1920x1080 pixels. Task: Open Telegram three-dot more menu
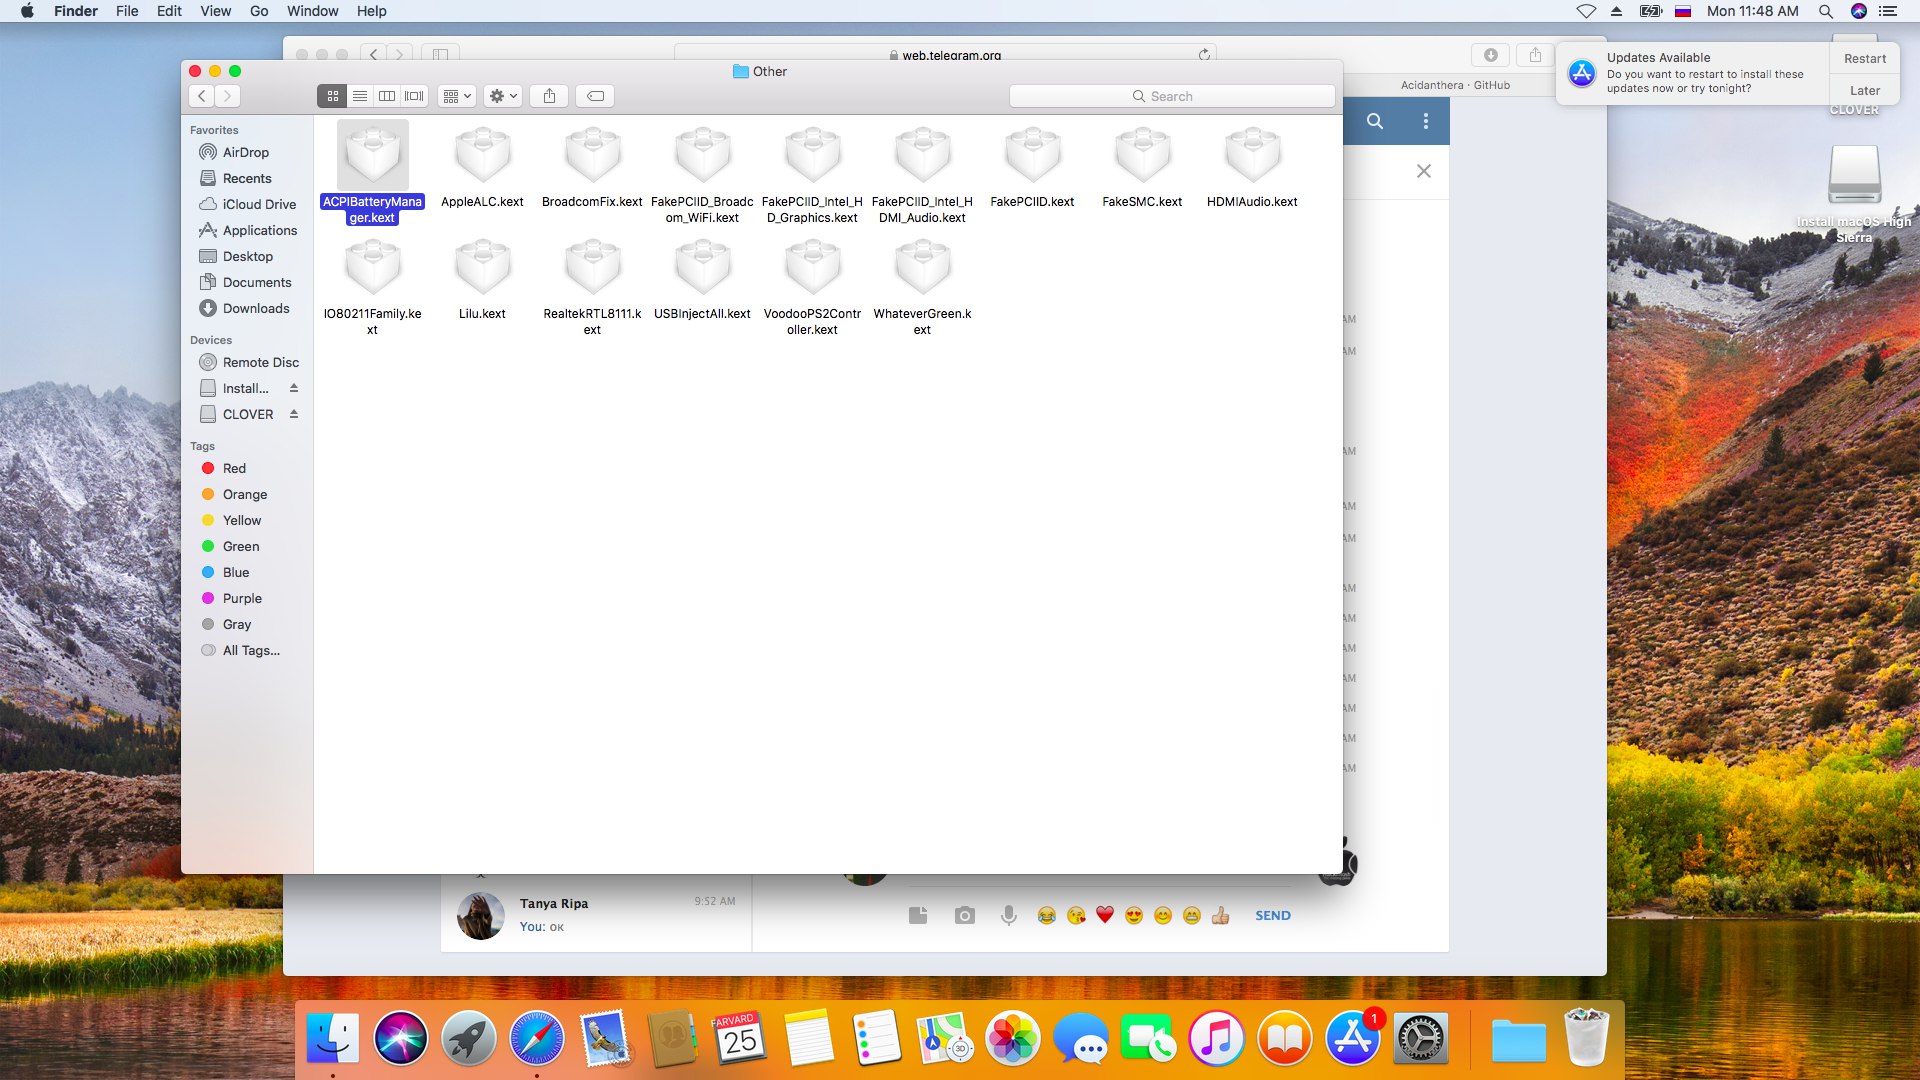click(x=1426, y=121)
